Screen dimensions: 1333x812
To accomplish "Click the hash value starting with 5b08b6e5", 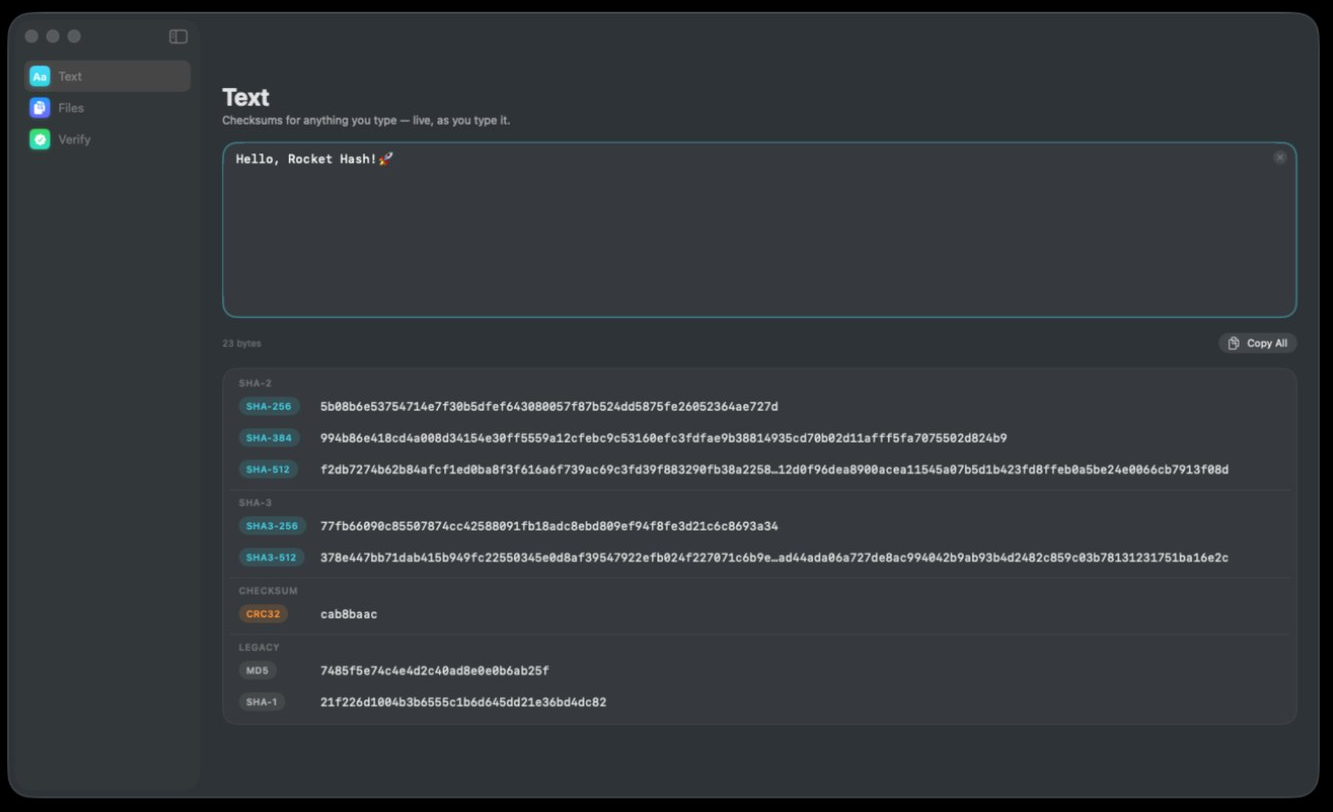I will [x=549, y=407].
